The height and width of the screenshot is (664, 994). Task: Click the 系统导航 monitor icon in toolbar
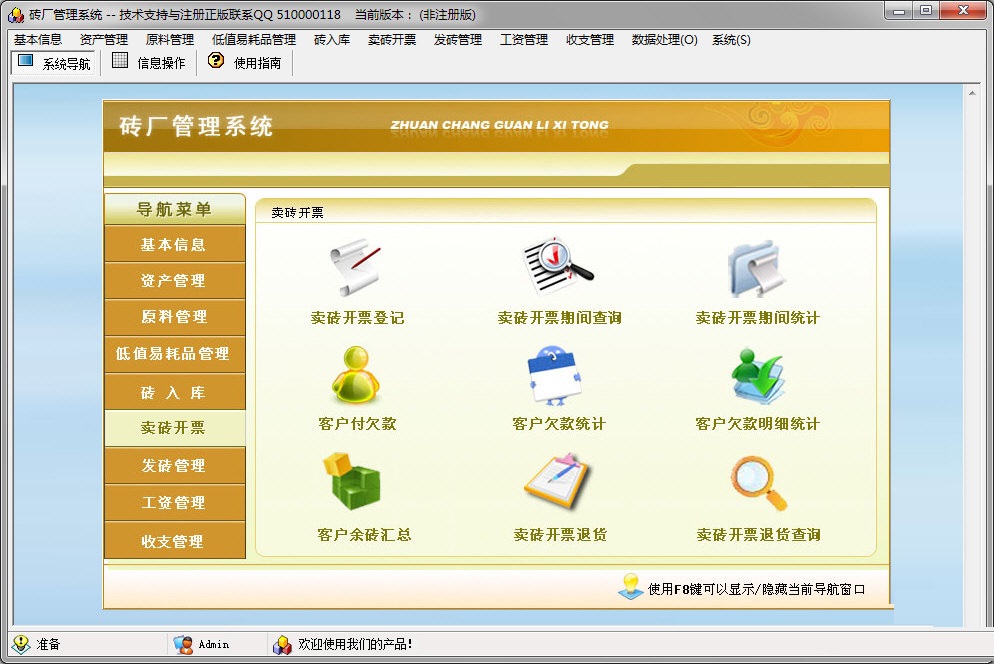(x=25, y=62)
